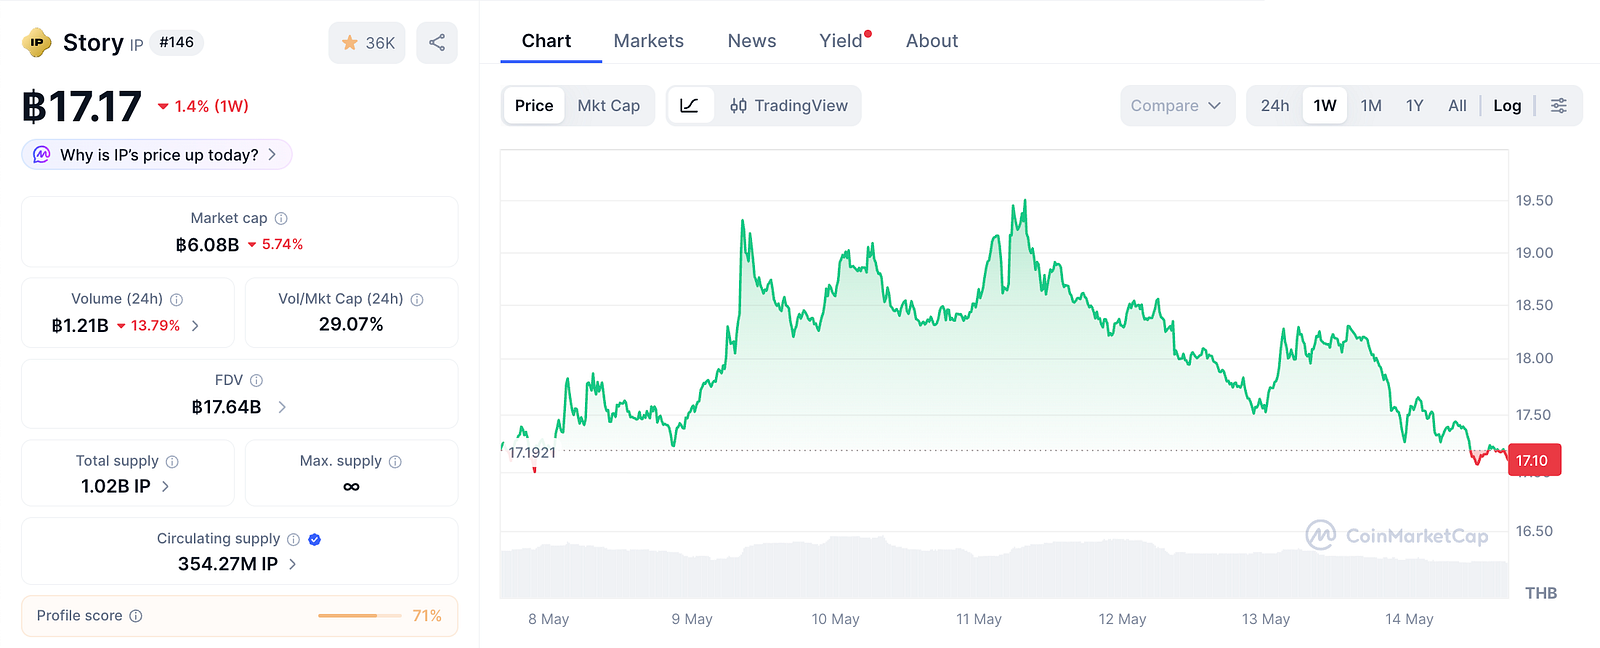Click the 19.50 price axis label
Screen dimensions: 1600x648
(x=1534, y=201)
